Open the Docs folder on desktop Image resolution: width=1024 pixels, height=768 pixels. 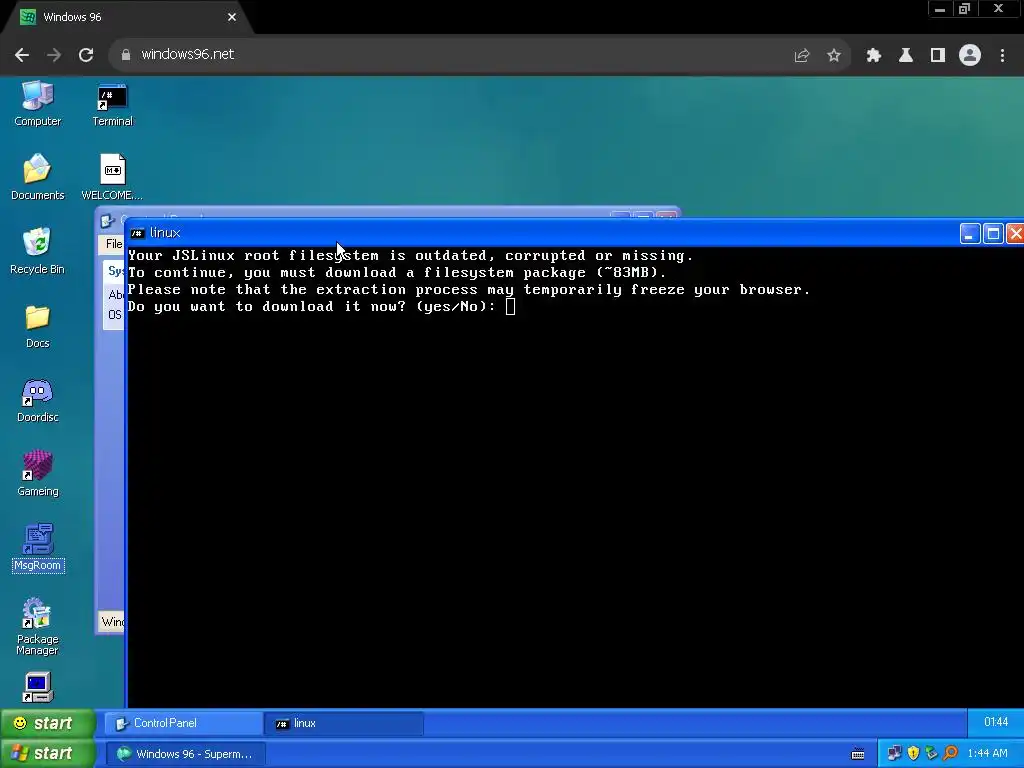(37, 326)
